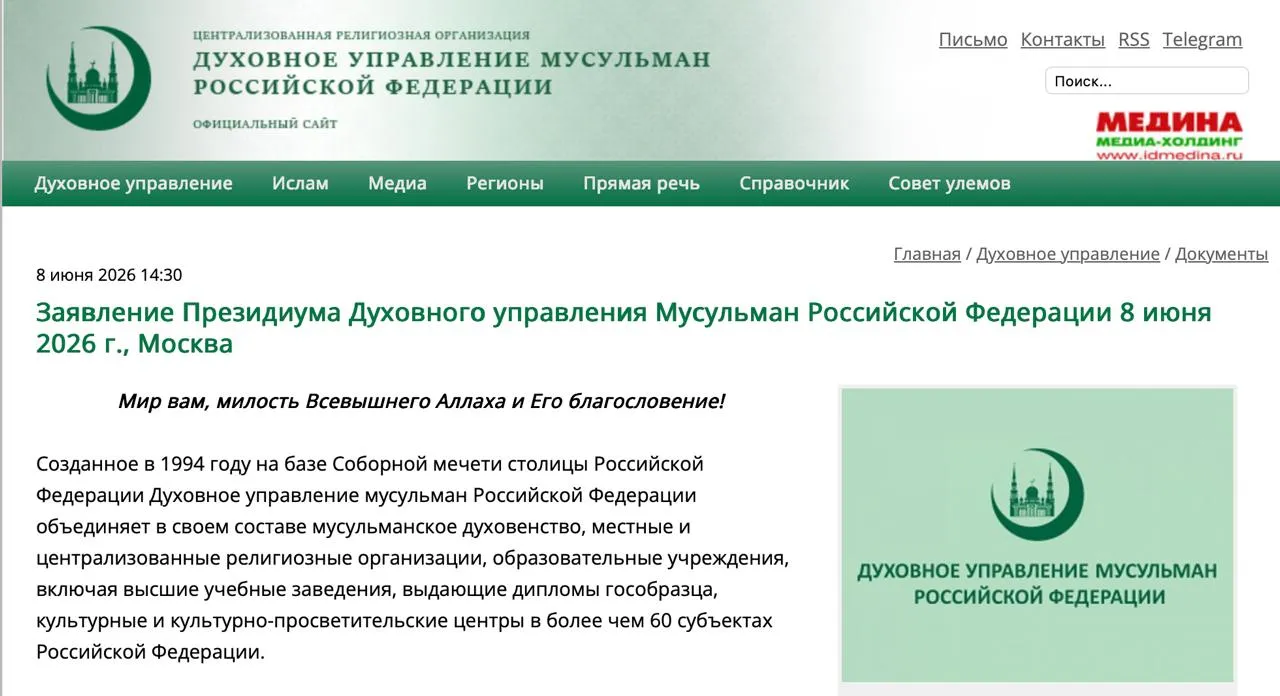Open the Духовное управление menu
The height and width of the screenshot is (696, 1280).
coord(133,183)
